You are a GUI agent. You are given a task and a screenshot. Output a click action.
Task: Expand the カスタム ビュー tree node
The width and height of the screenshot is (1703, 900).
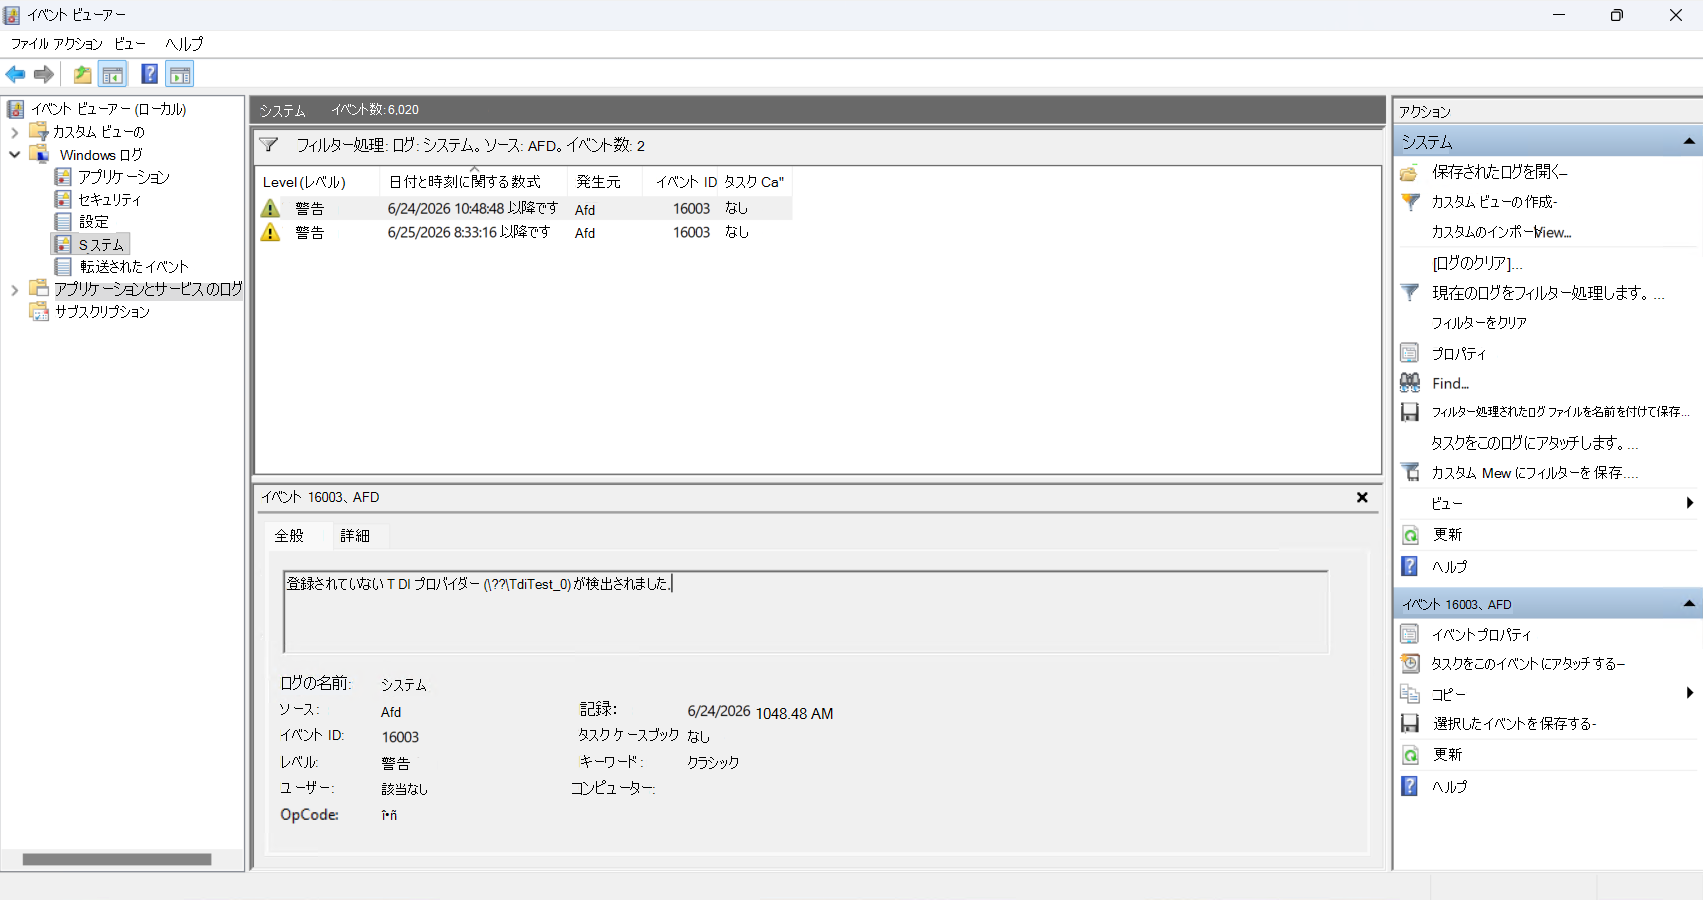point(14,132)
